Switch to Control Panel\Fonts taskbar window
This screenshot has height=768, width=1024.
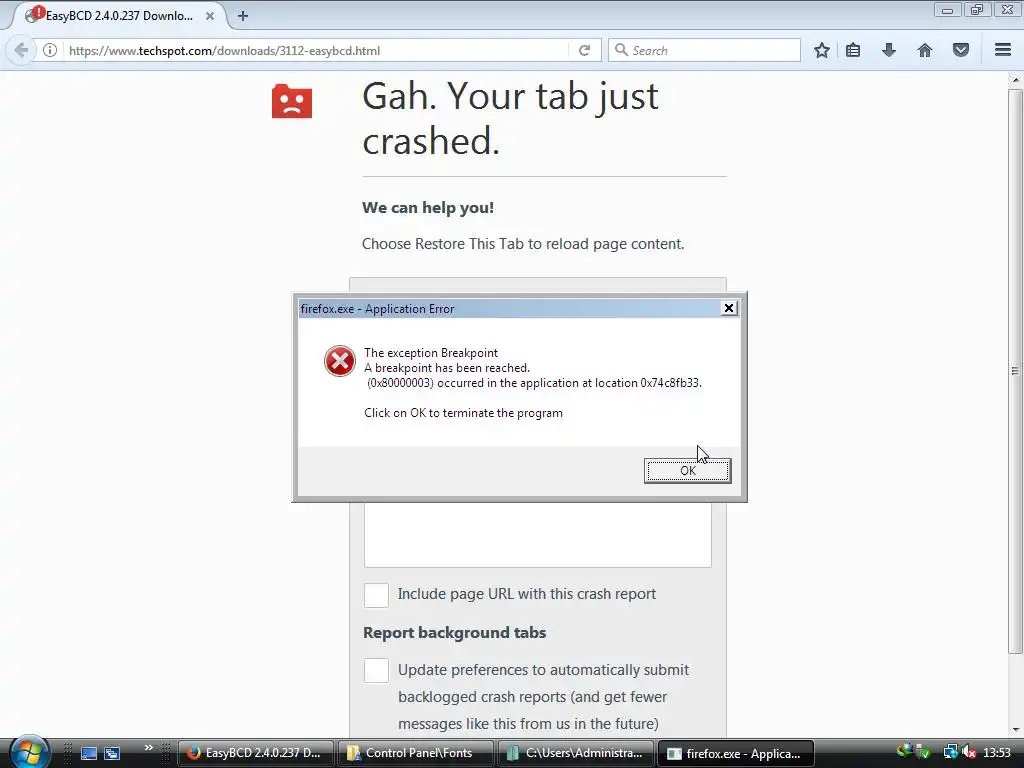415,753
